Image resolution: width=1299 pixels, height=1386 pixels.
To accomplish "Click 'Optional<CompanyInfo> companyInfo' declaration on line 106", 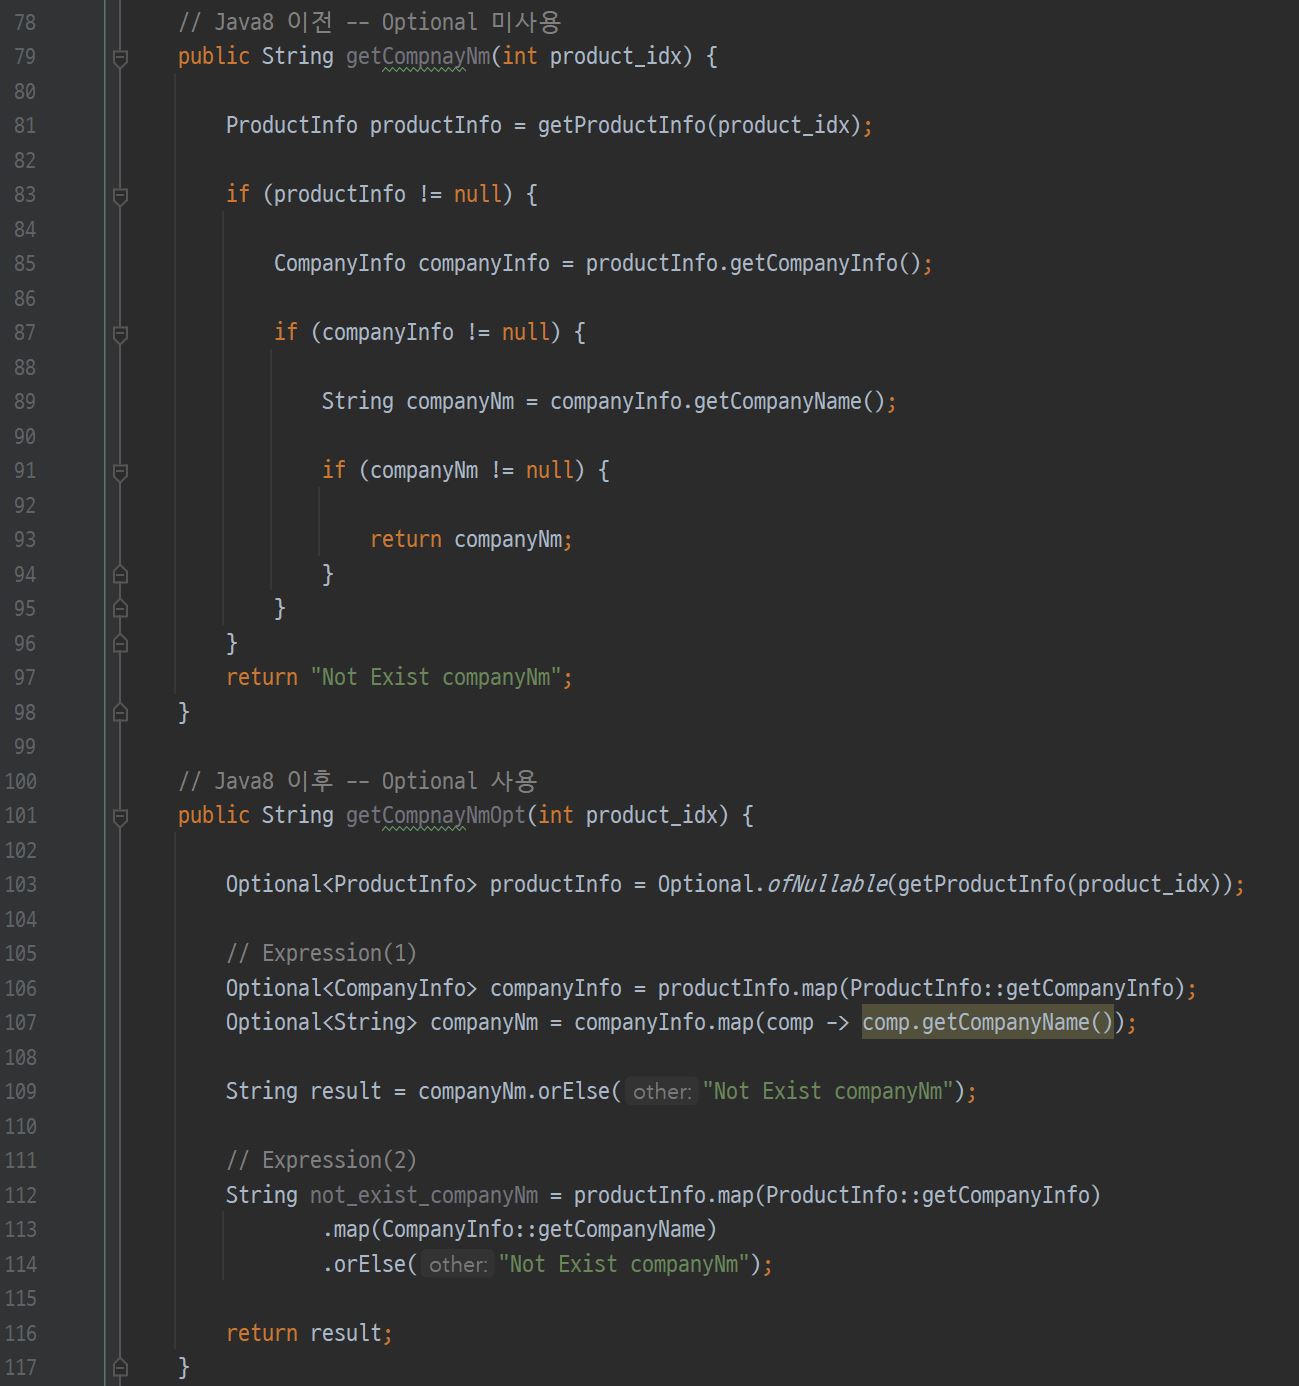I will 424,988.
